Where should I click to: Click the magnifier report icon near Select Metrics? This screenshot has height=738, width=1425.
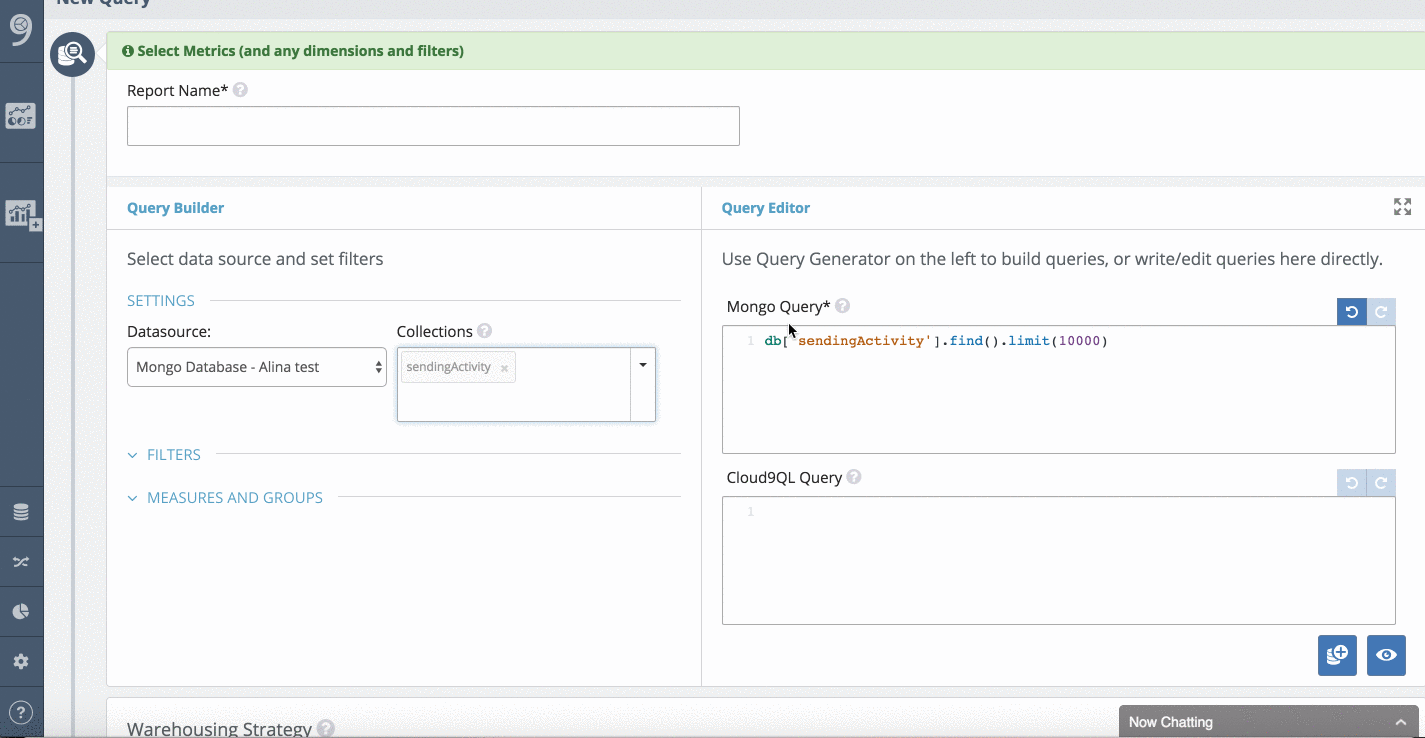pos(72,54)
